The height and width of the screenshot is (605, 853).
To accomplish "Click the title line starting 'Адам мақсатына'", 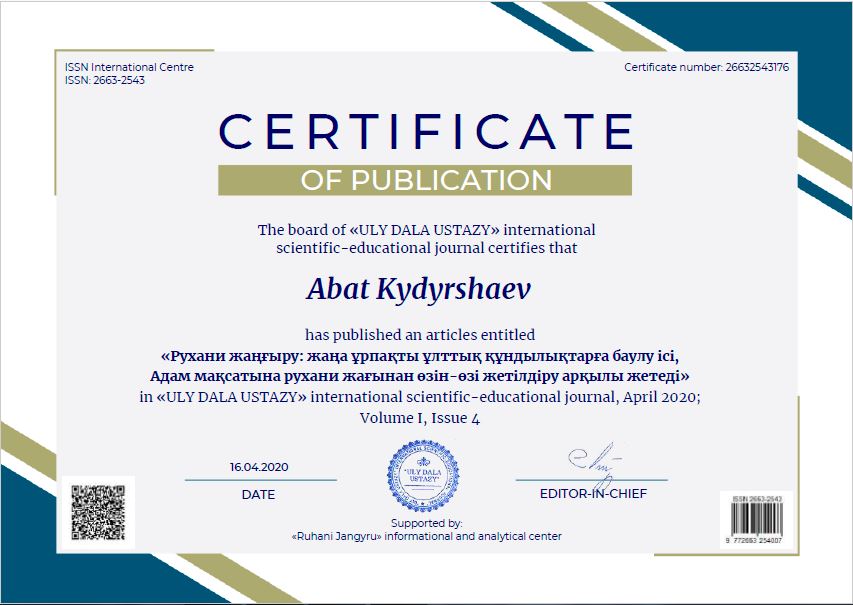I will (x=420, y=376).
